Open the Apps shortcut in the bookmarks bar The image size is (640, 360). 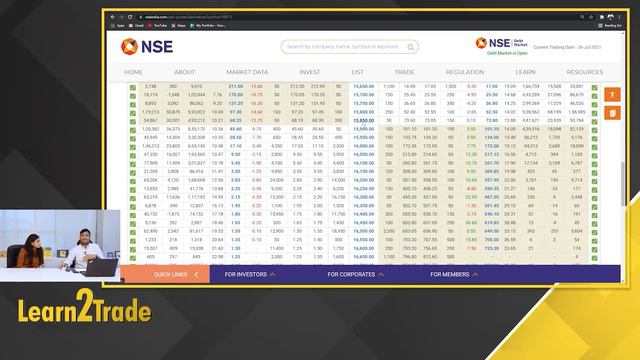coord(118,25)
